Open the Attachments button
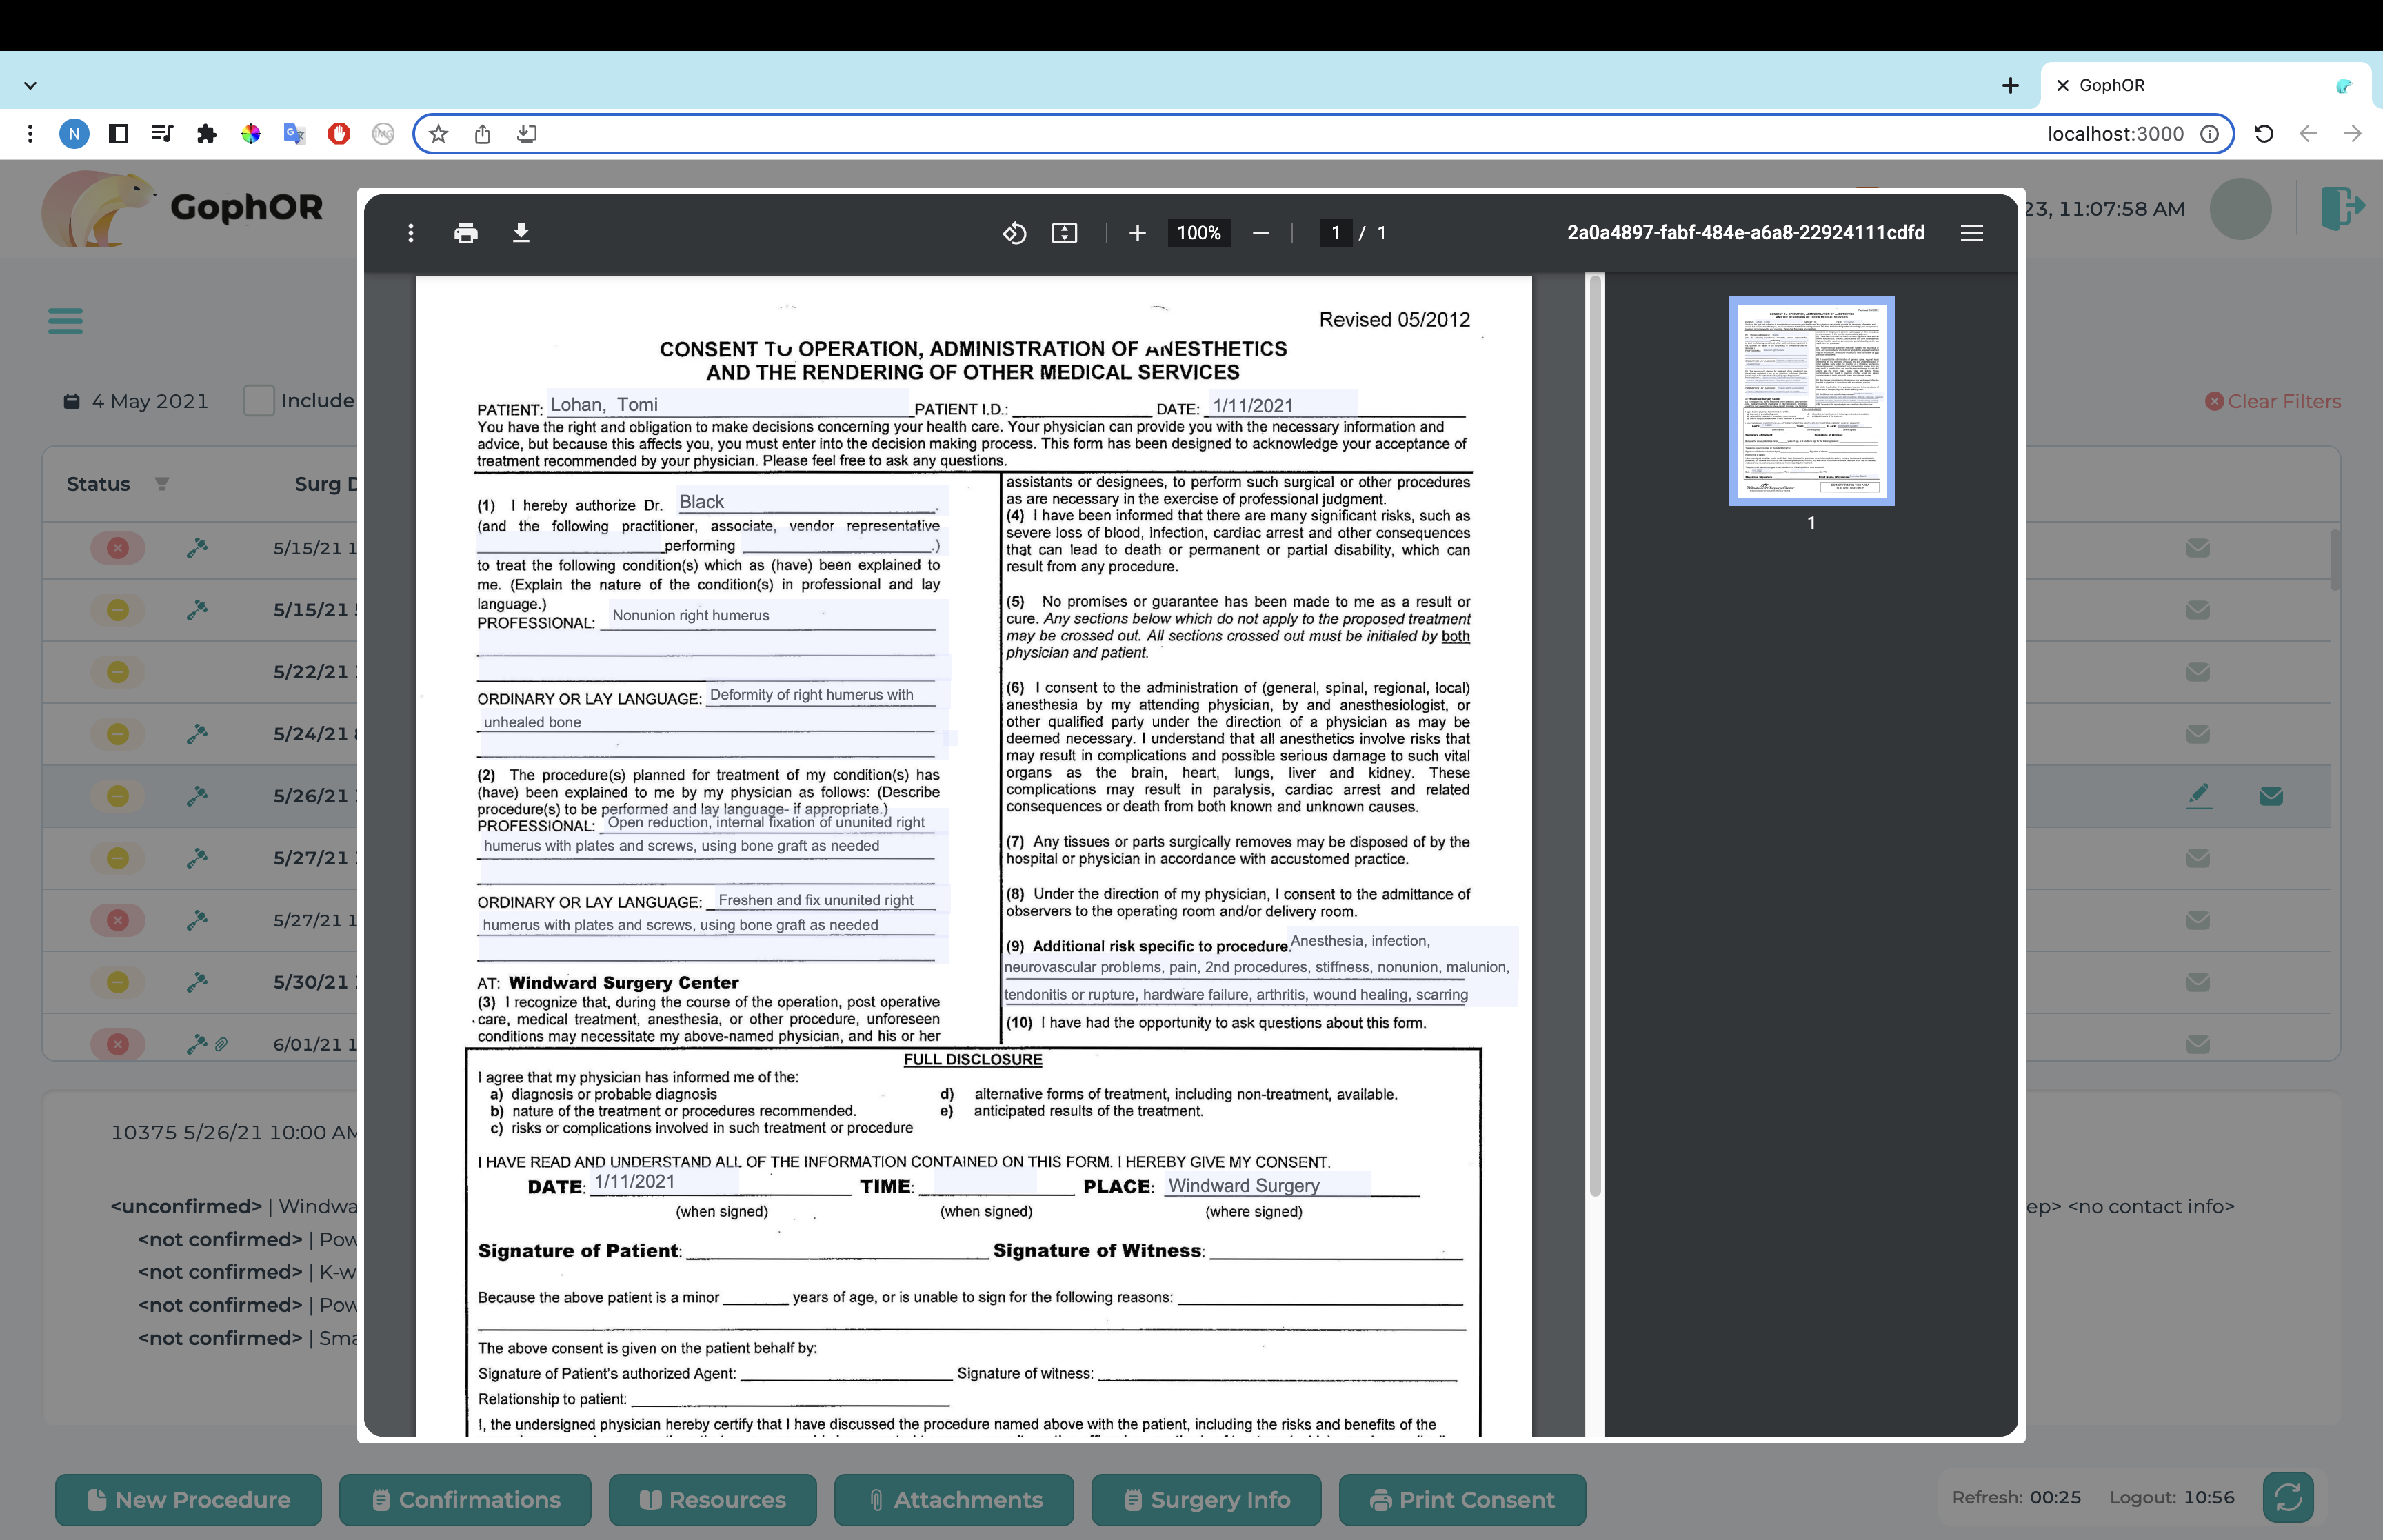The image size is (2383, 1540). click(954, 1499)
